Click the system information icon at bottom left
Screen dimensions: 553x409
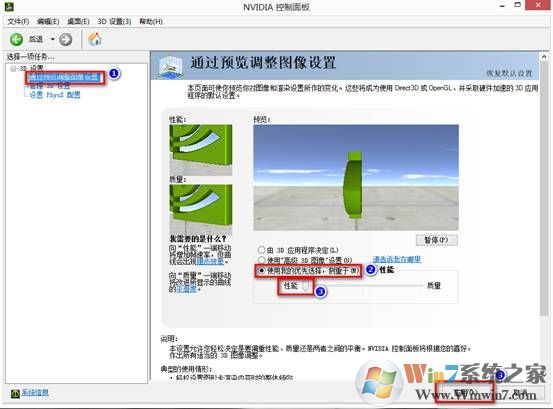point(15,393)
